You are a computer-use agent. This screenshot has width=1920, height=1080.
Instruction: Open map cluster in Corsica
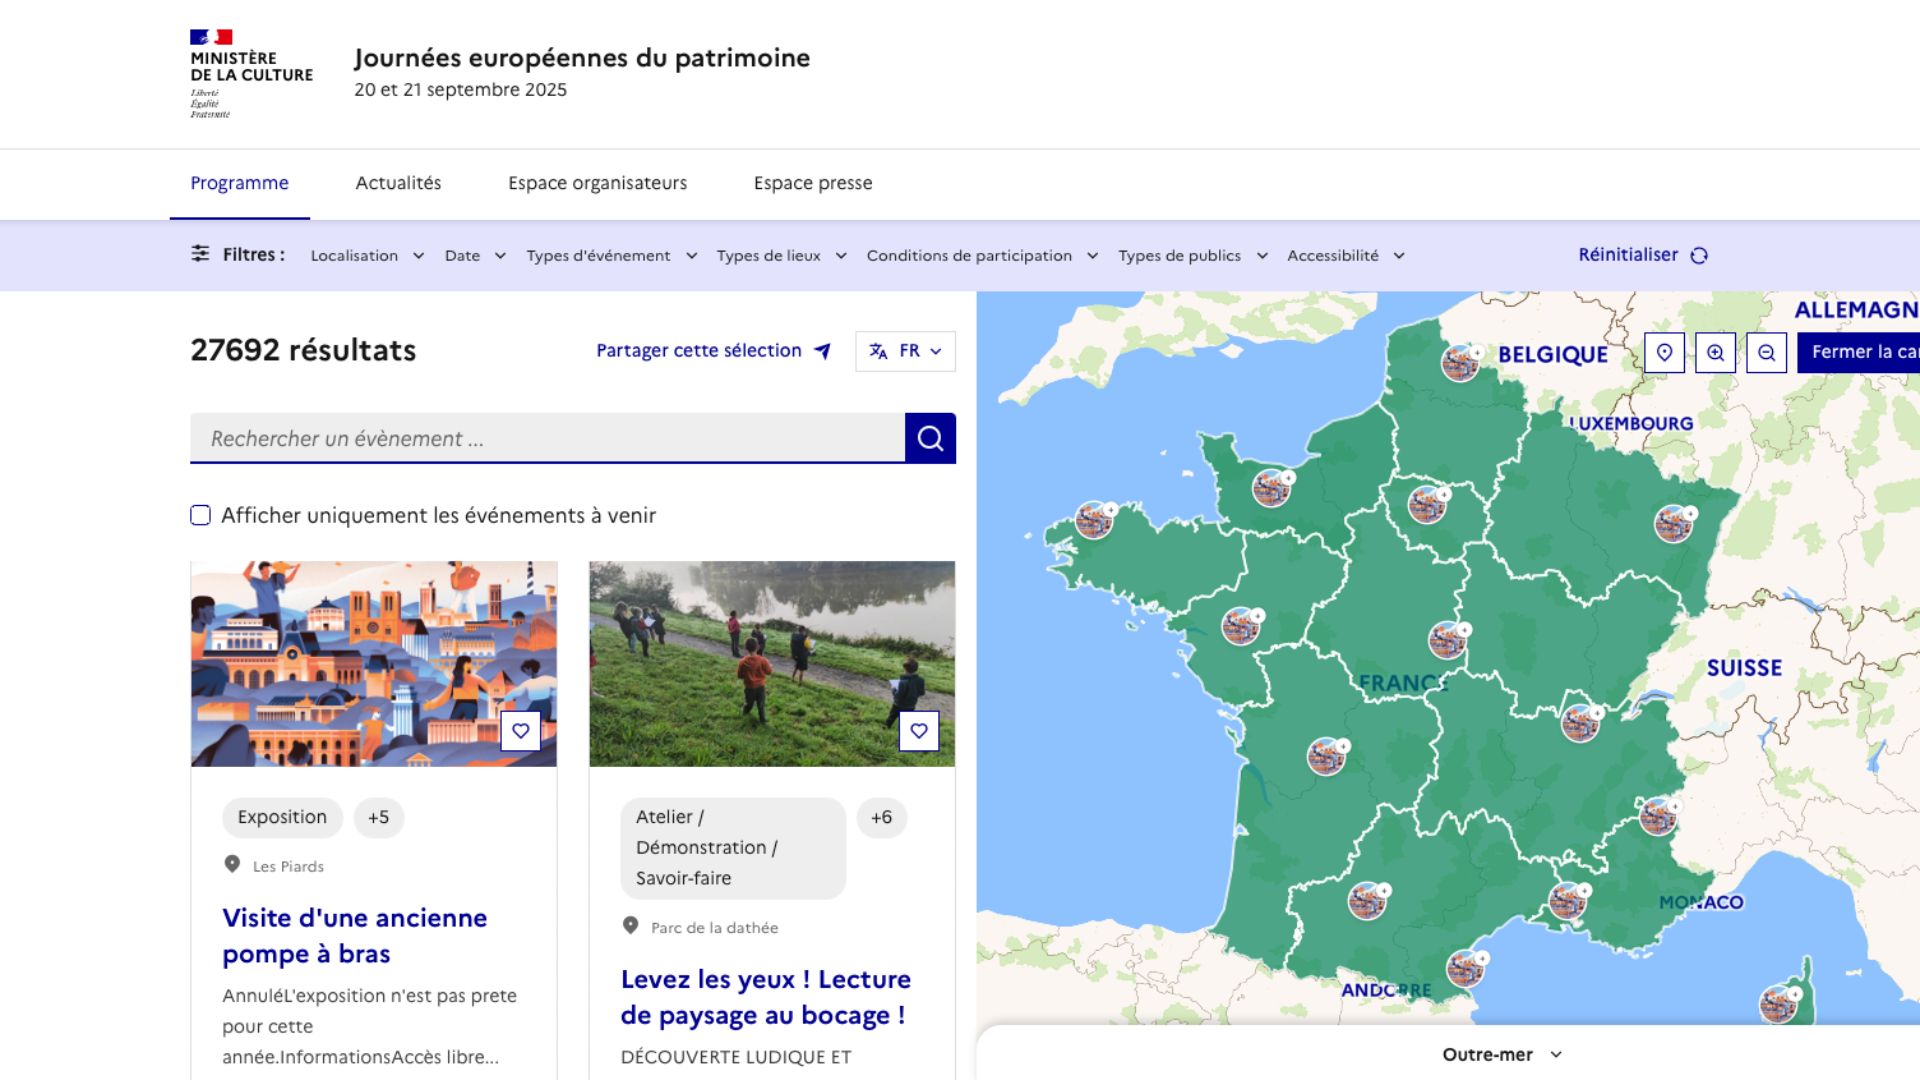pos(1778,1003)
